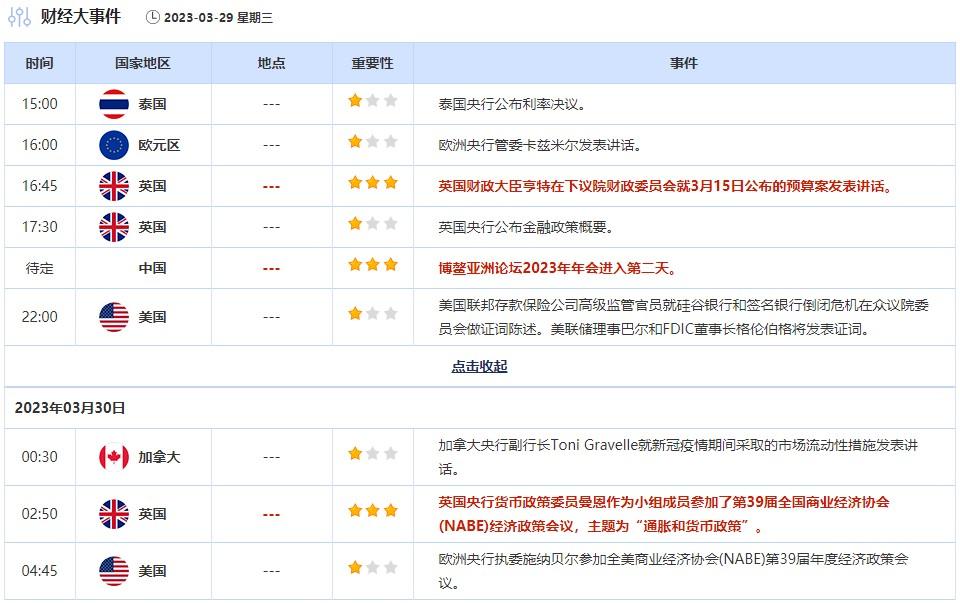Open the 博鳌亚洲论坛2023年年会 event link
The height and width of the screenshot is (603, 960).
559,268
